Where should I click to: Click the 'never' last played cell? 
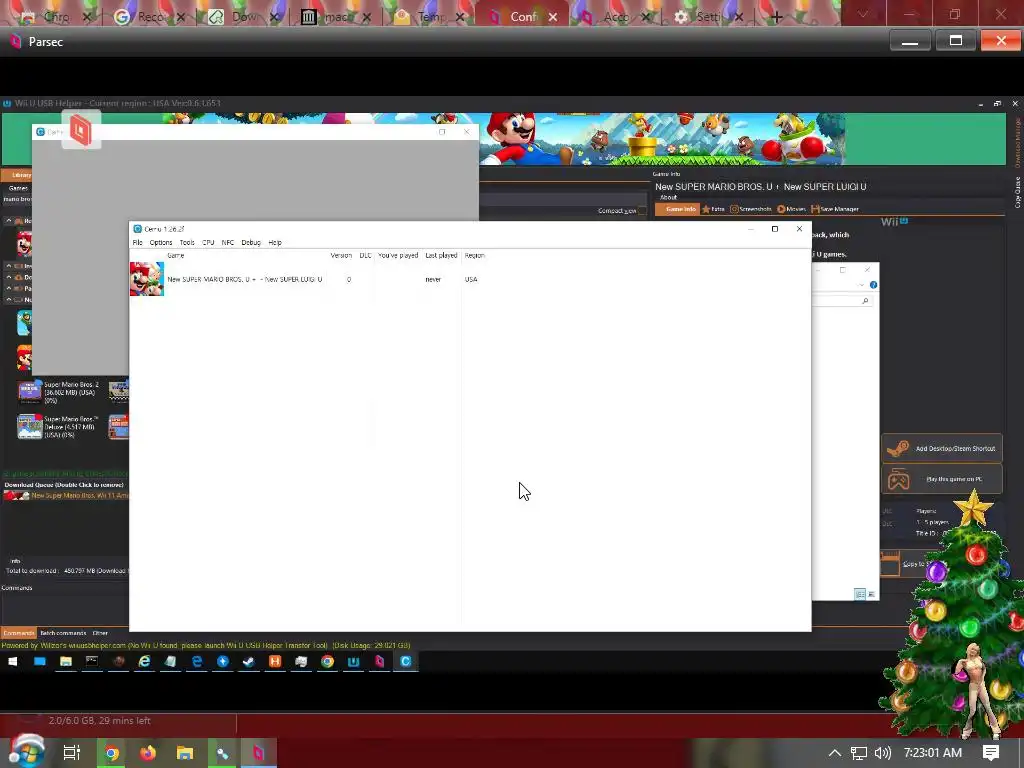pyautogui.click(x=433, y=280)
